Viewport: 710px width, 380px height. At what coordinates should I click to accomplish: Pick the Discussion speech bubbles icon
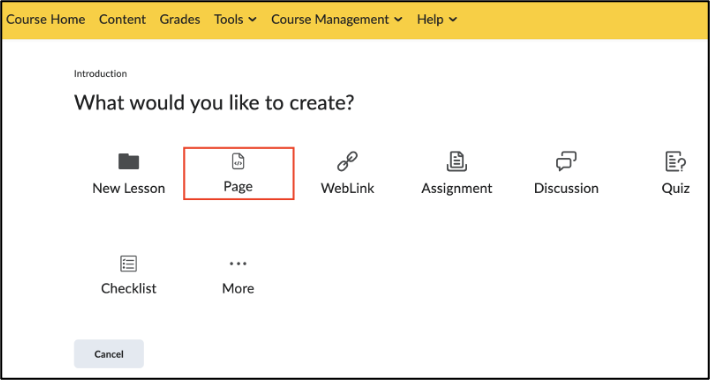pyautogui.click(x=566, y=162)
